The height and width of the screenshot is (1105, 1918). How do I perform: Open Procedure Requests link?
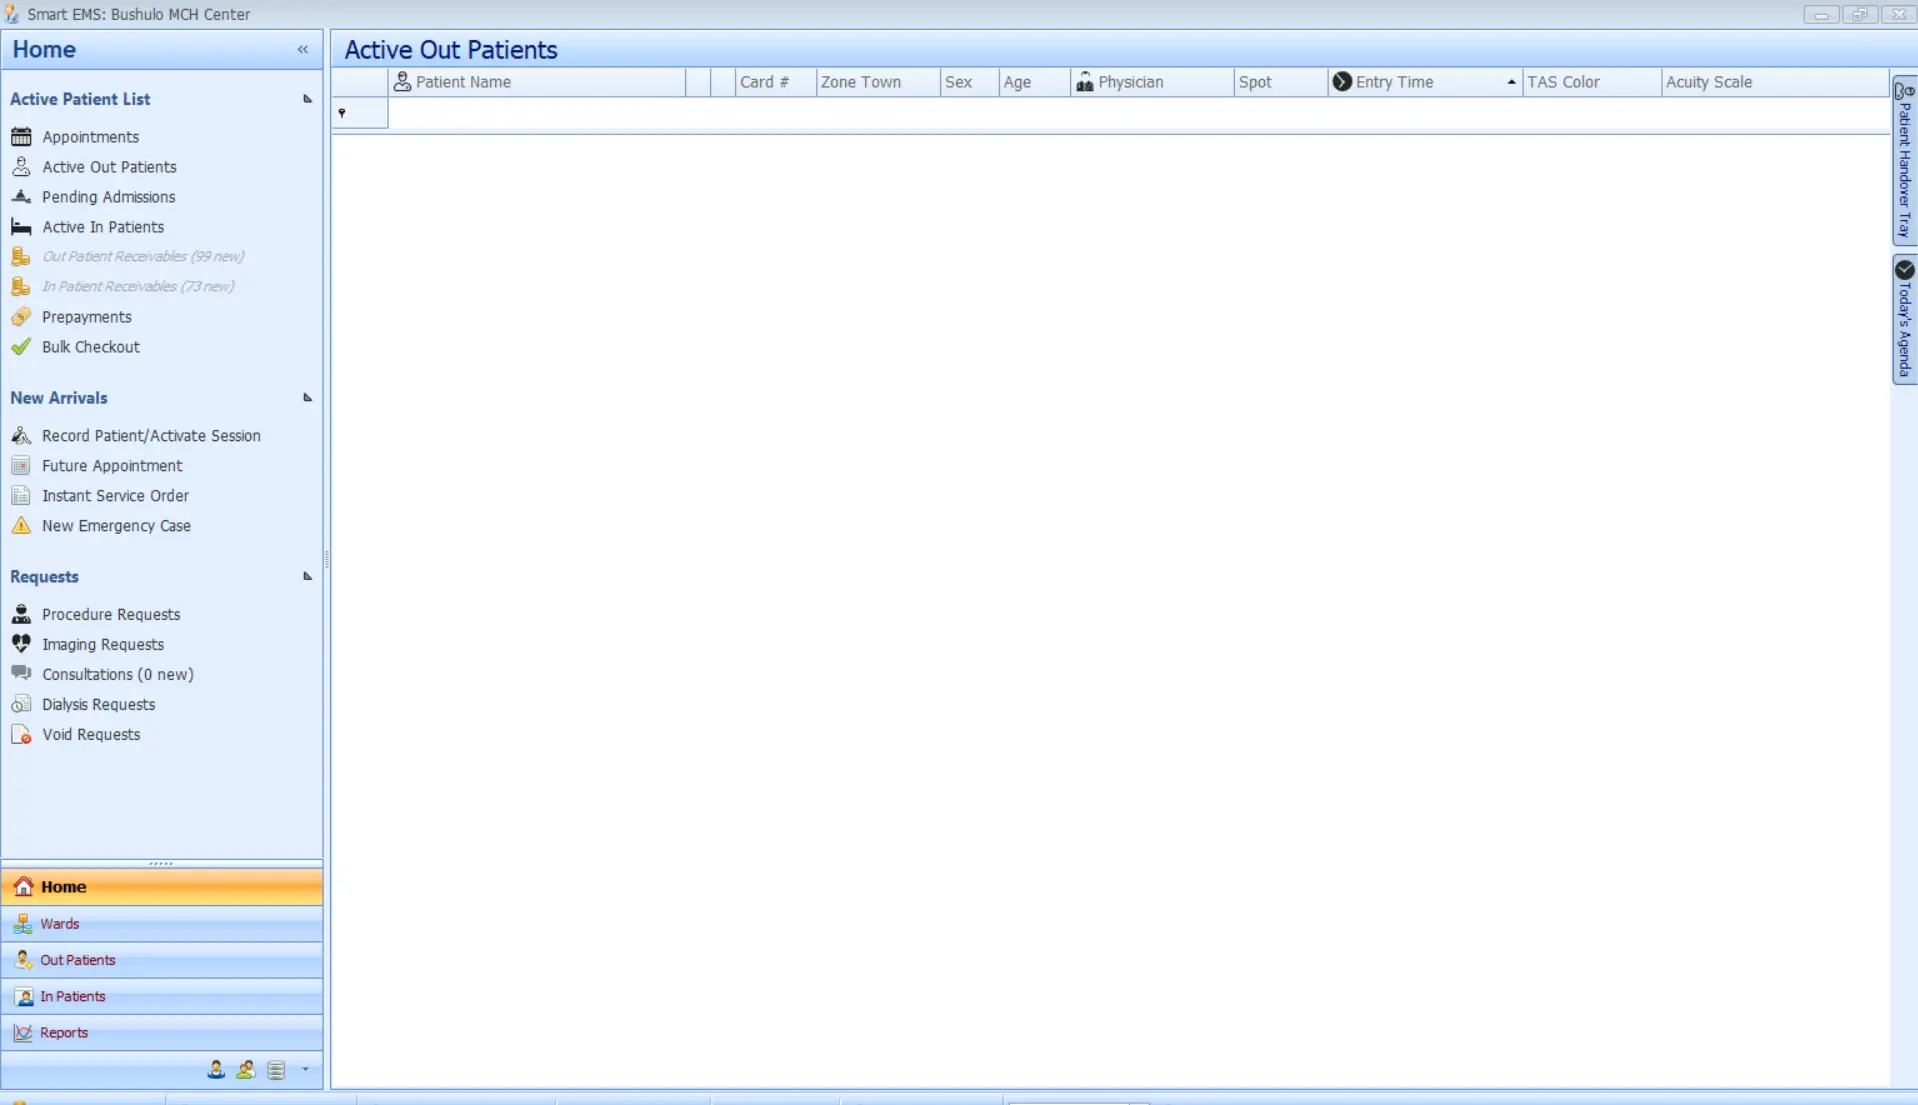(111, 615)
